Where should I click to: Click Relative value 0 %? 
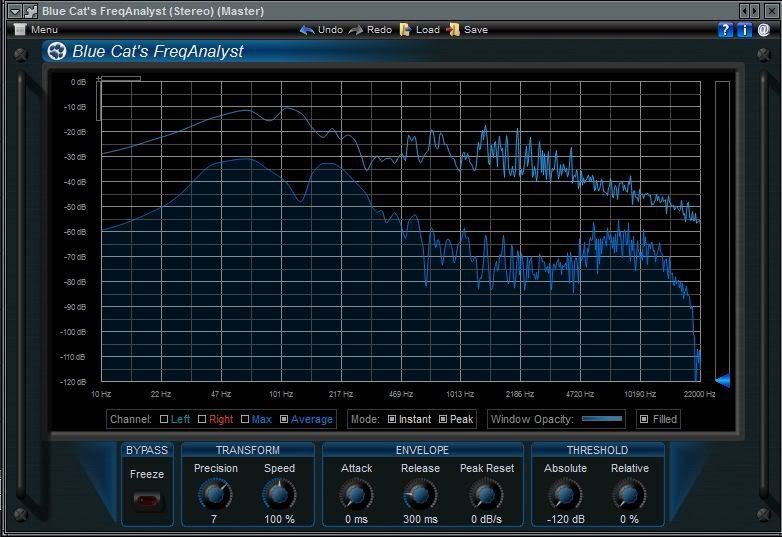tap(629, 519)
